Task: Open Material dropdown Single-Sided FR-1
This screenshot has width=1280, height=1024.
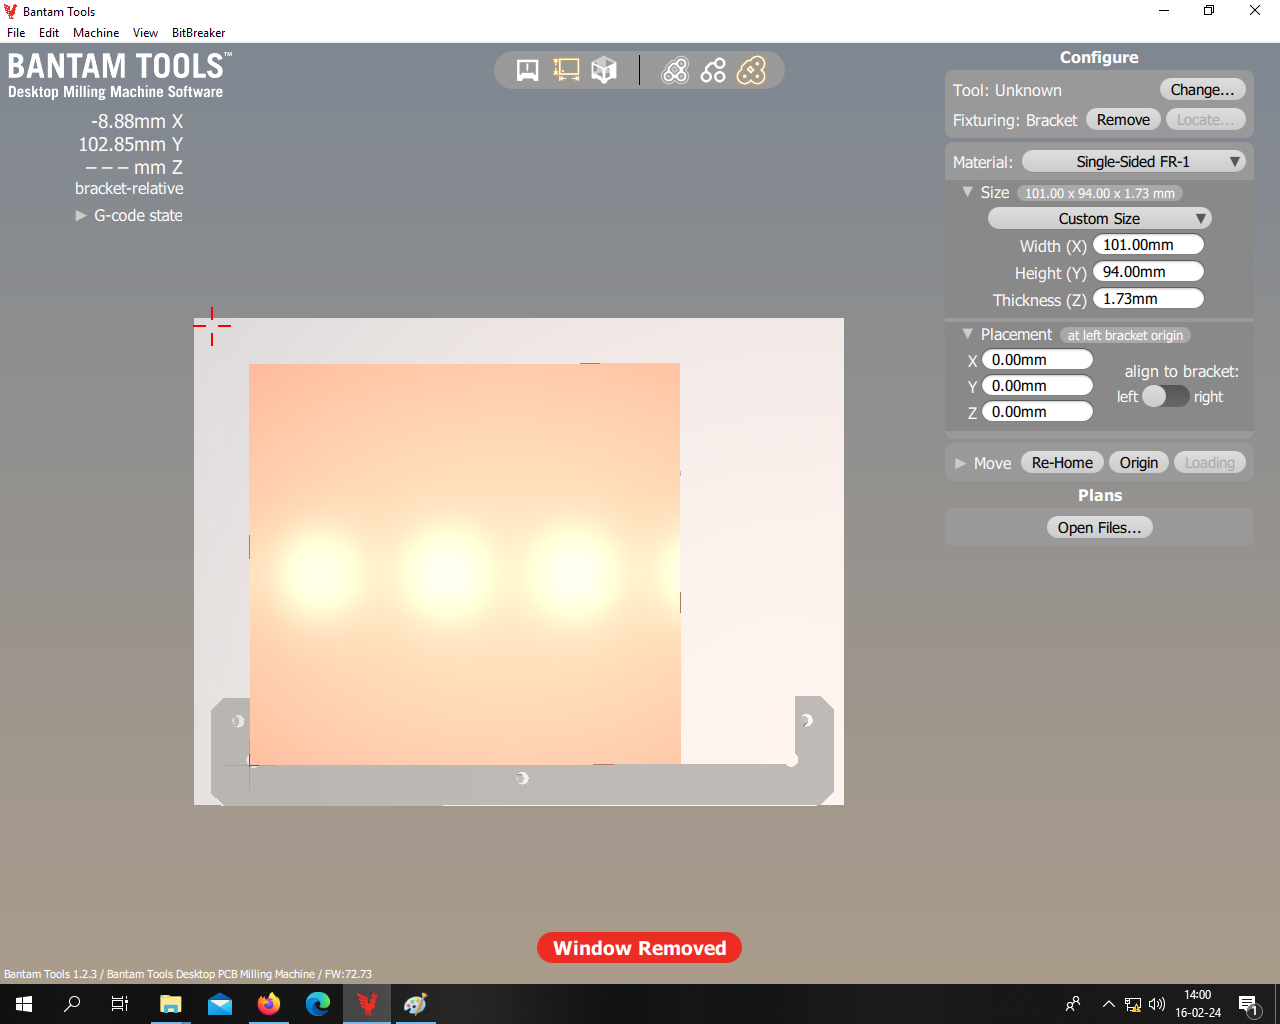Action: [x=1133, y=161]
